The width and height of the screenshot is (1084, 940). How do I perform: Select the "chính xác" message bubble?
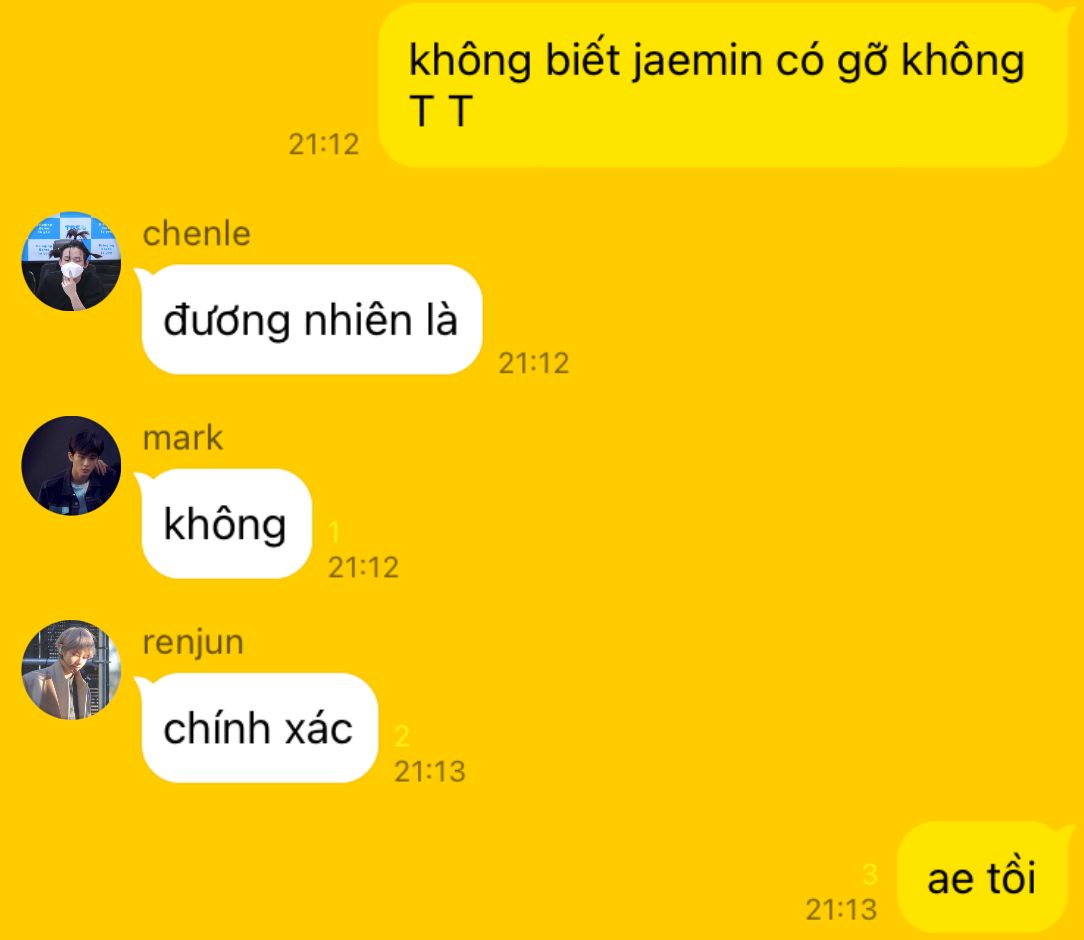coord(259,727)
